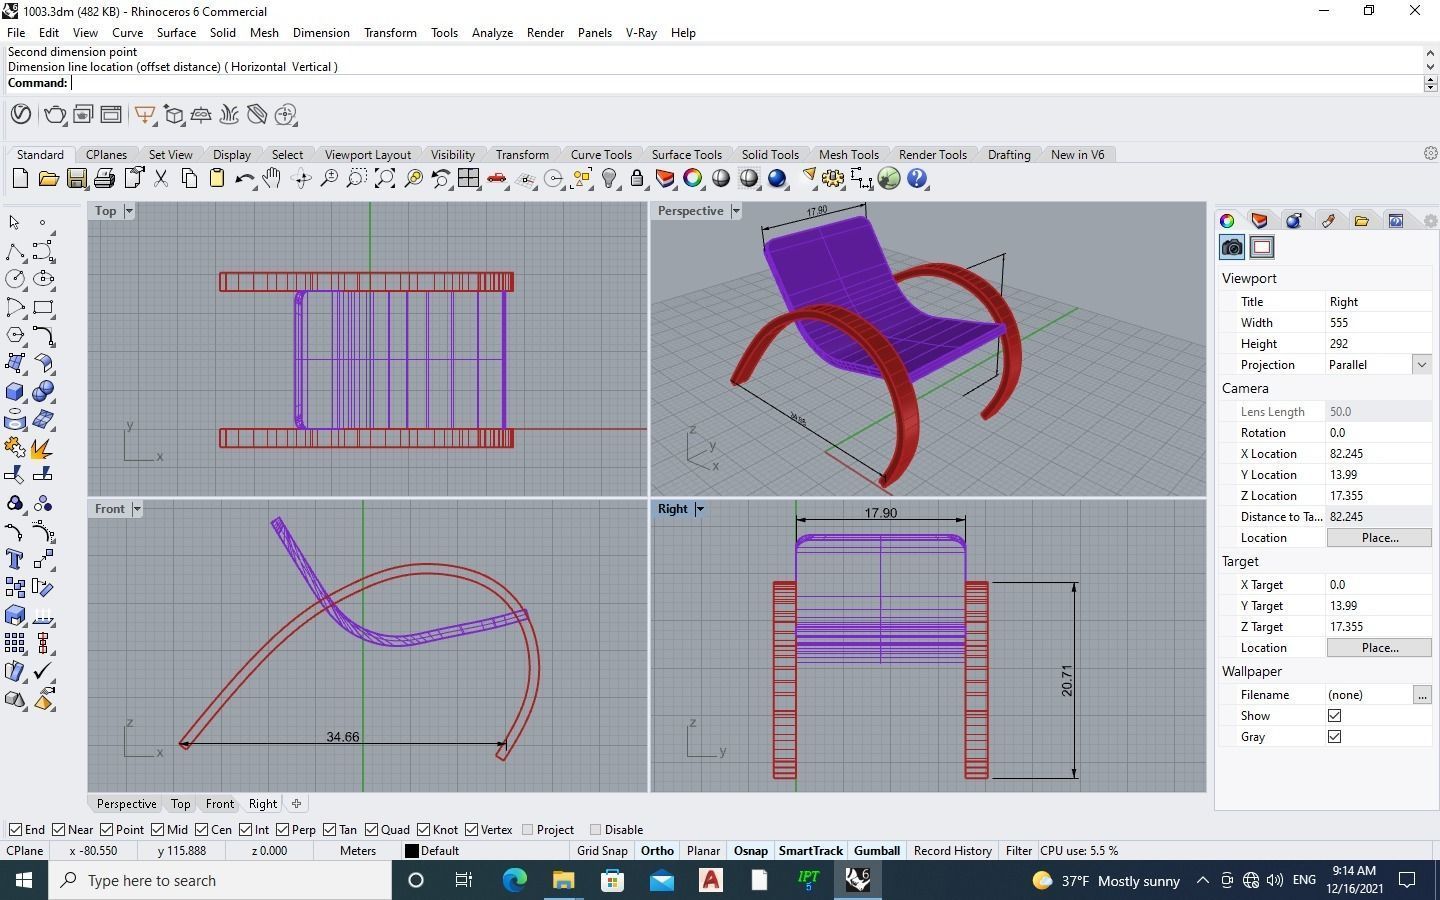1440x900 pixels.
Task: Select the Polyline tool in the left sidebar
Action: point(15,251)
